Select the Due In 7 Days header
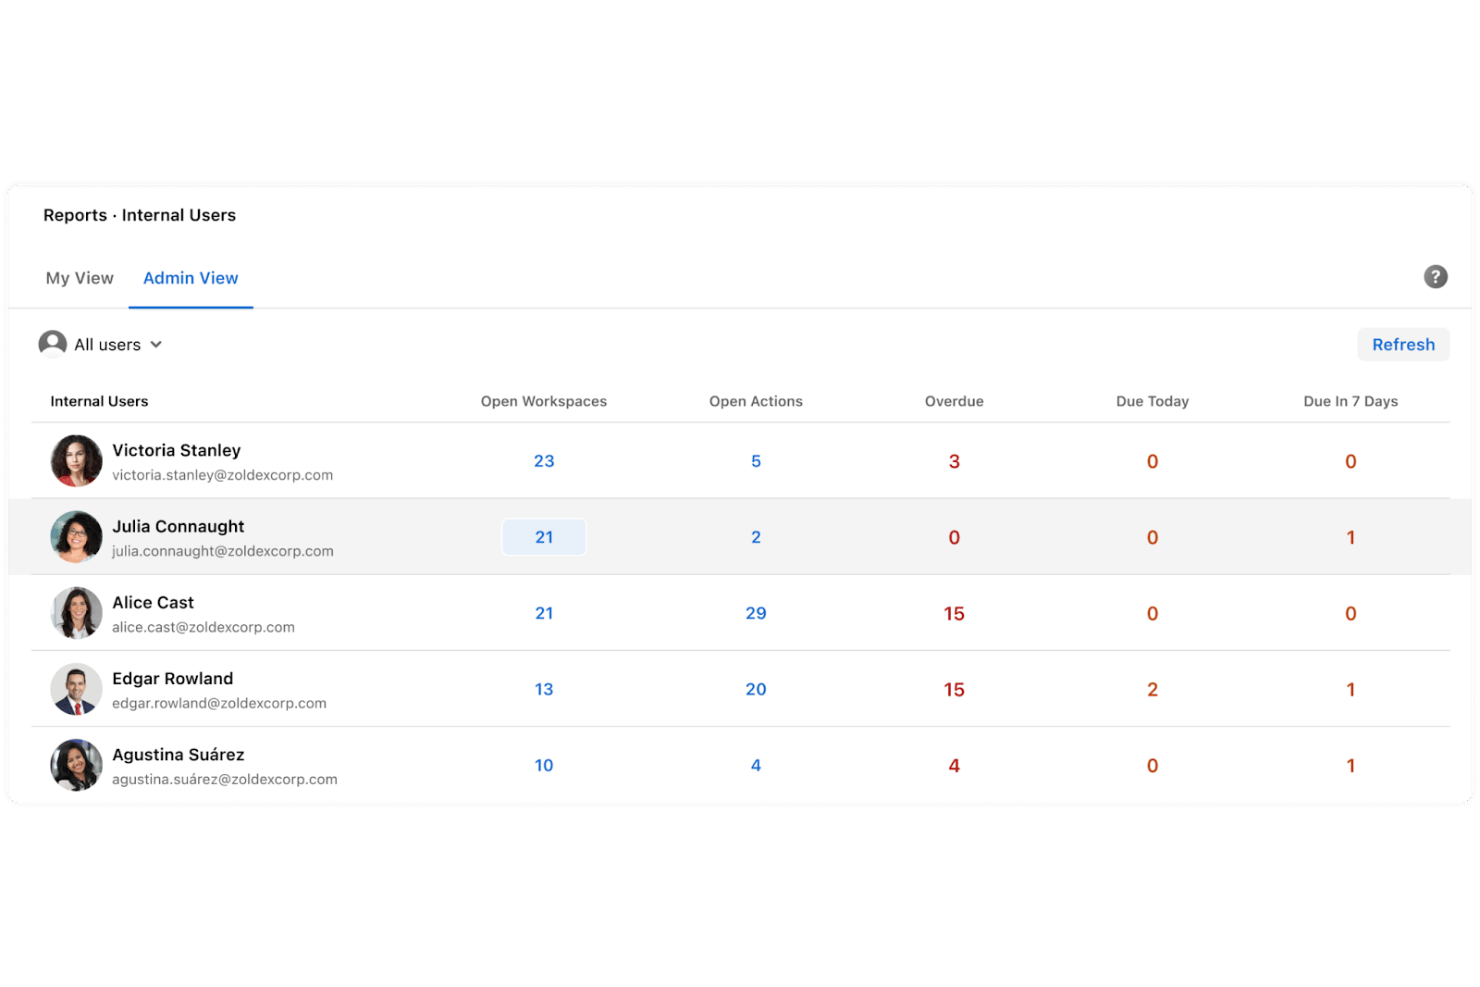The image size is (1480, 987). tap(1350, 401)
